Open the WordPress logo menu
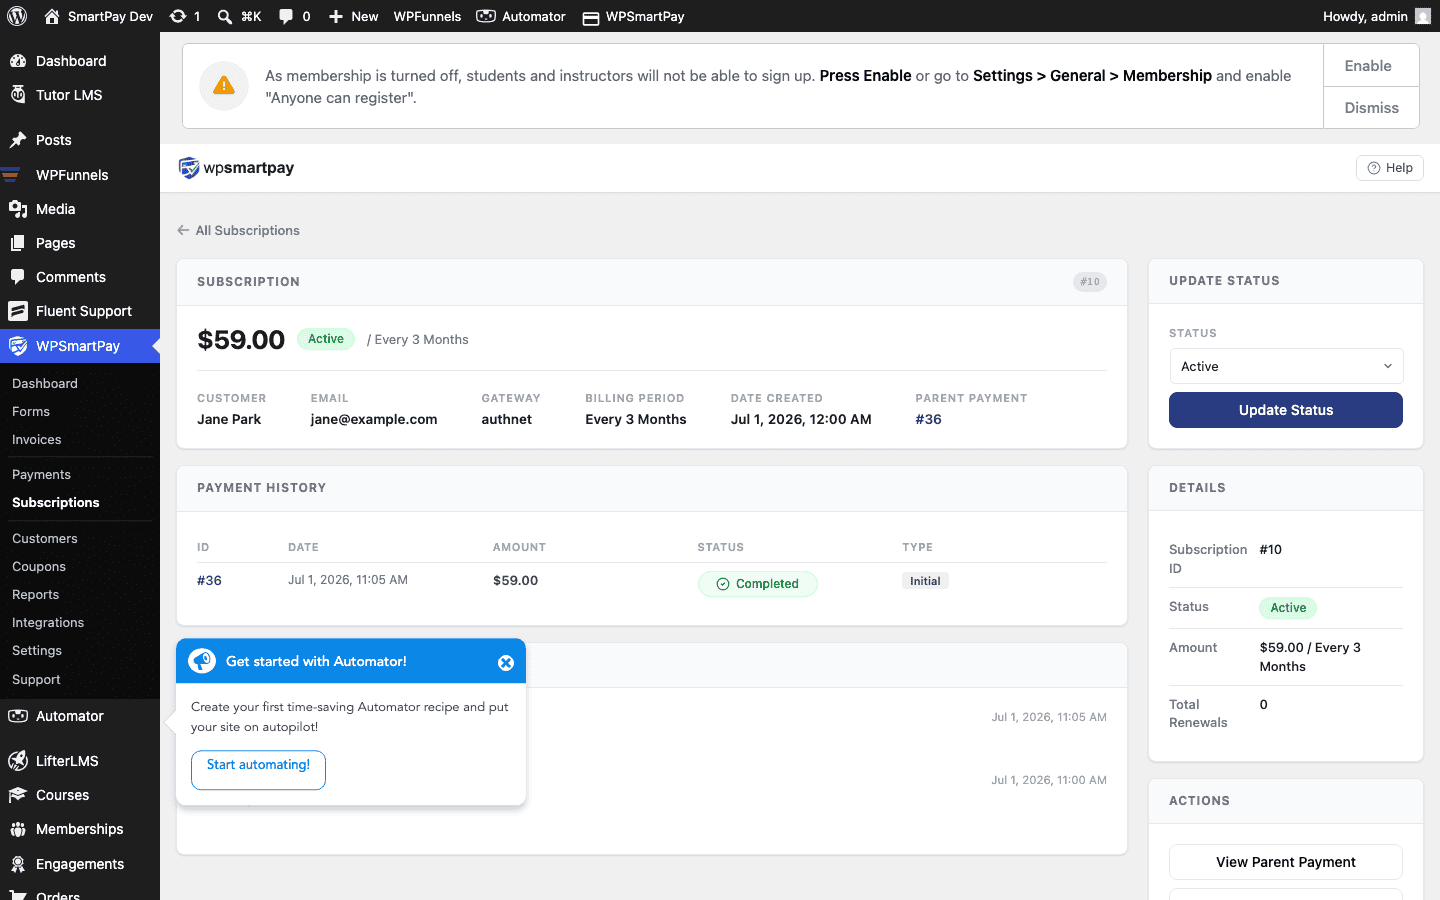 click(17, 16)
